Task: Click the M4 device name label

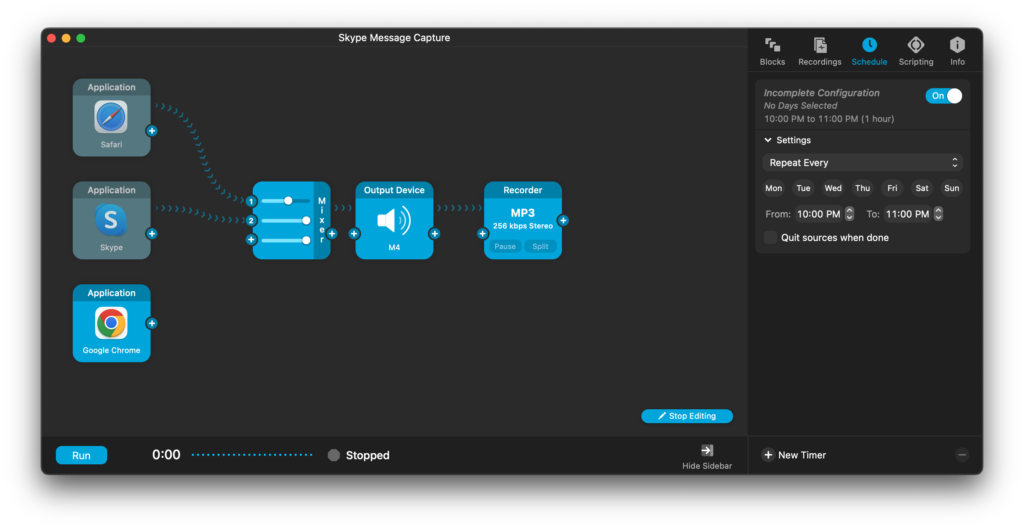Action: [394, 248]
